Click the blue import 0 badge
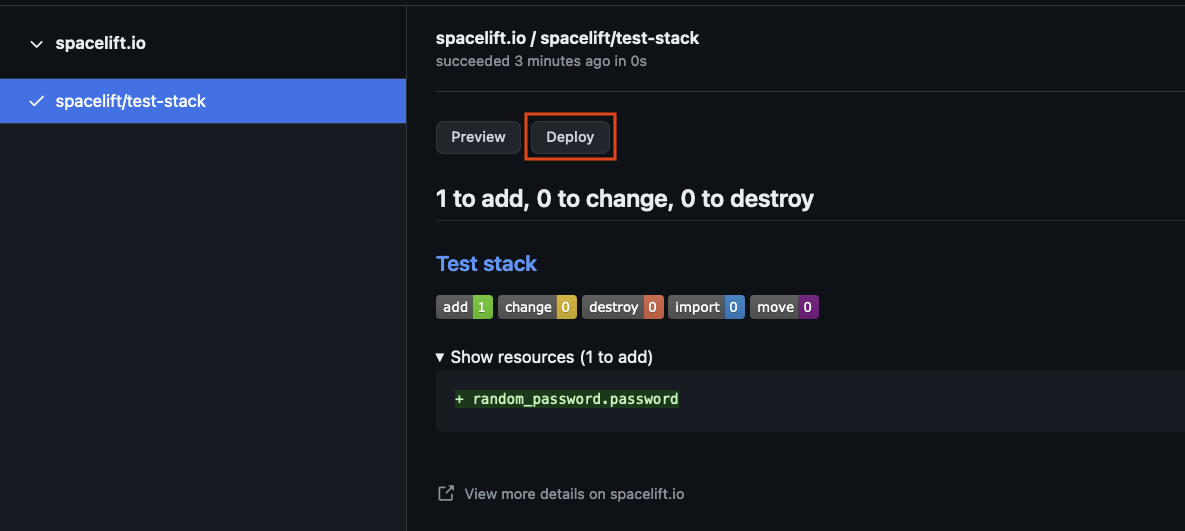 tap(706, 307)
